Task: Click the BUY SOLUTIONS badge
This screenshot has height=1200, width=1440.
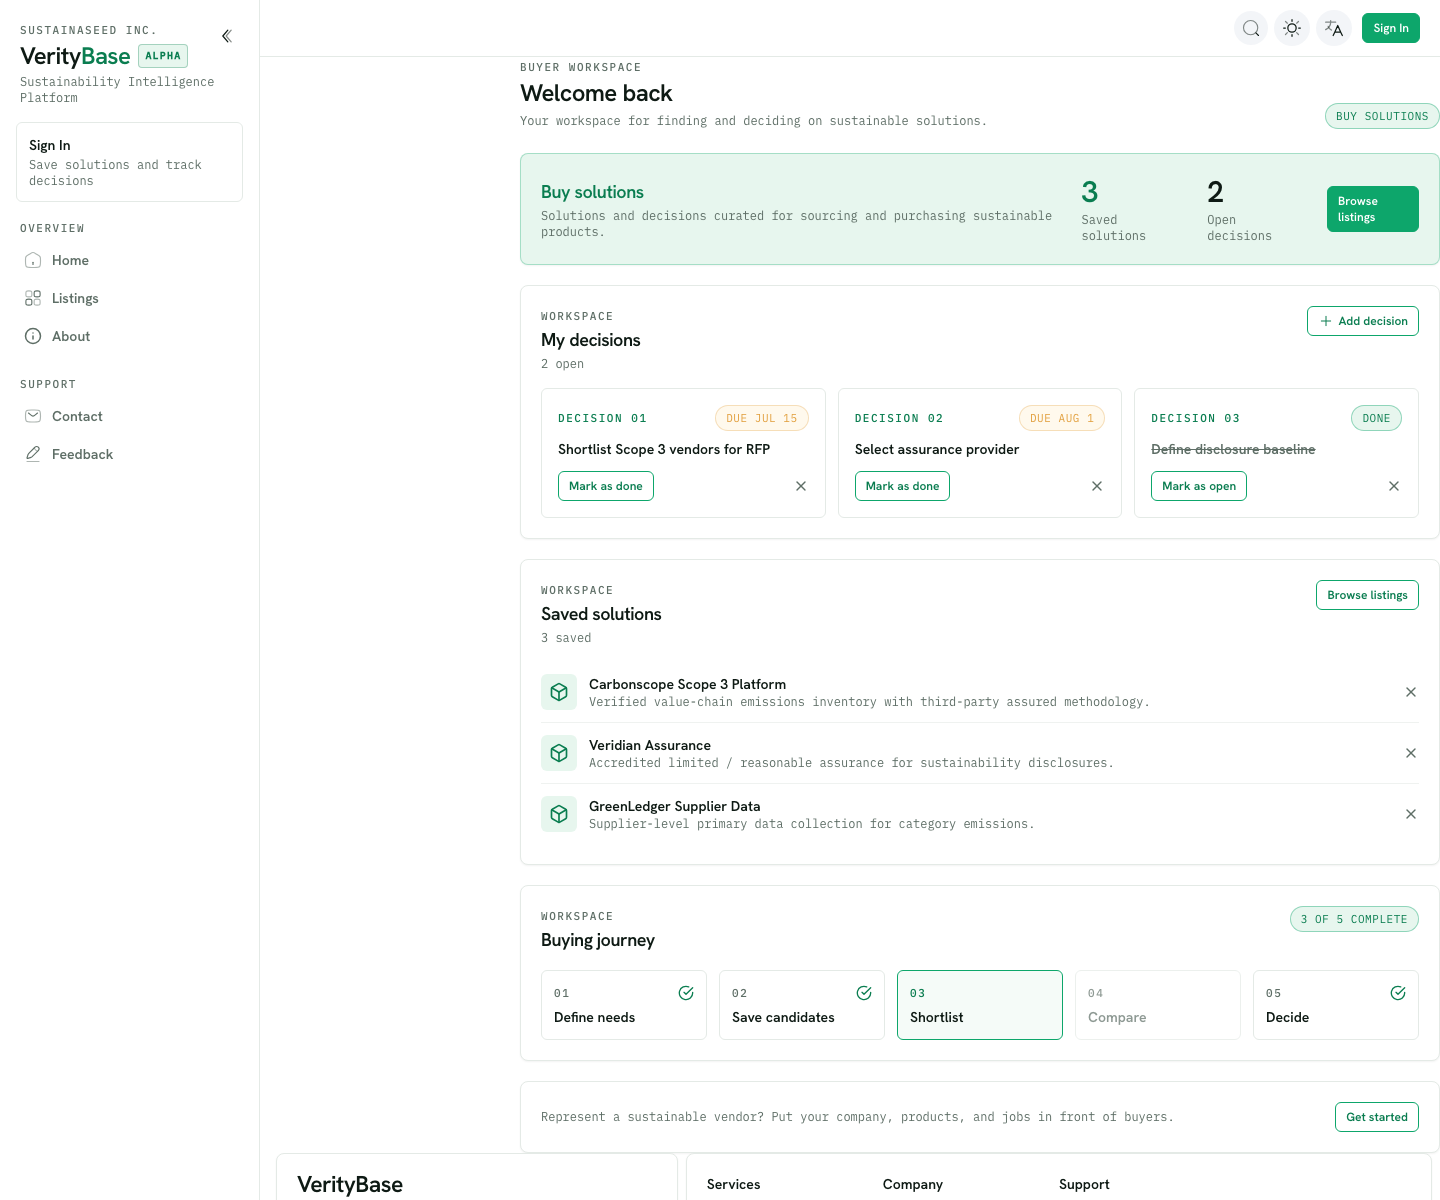Action: pyautogui.click(x=1382, y=116)
